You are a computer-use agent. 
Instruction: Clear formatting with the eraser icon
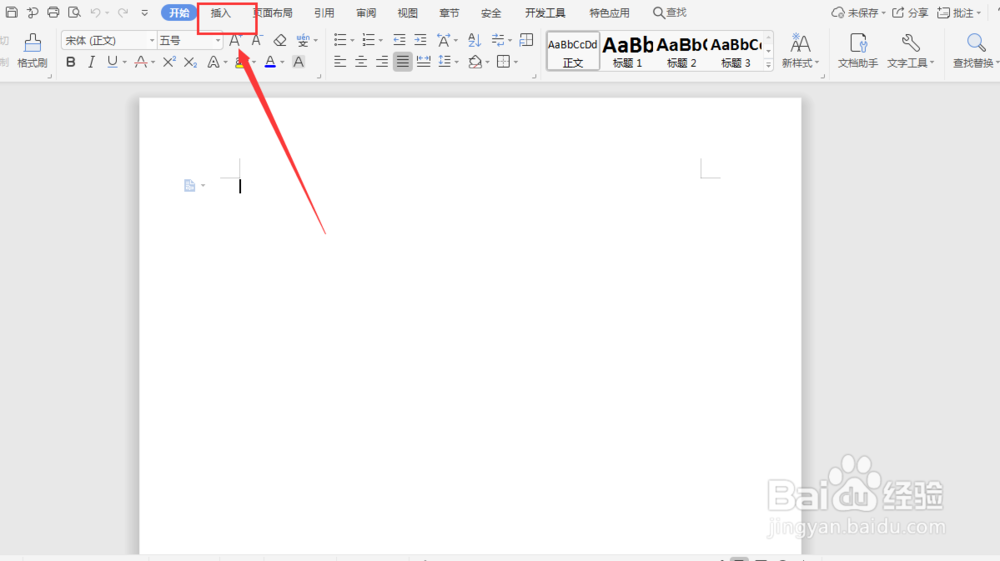280,40
